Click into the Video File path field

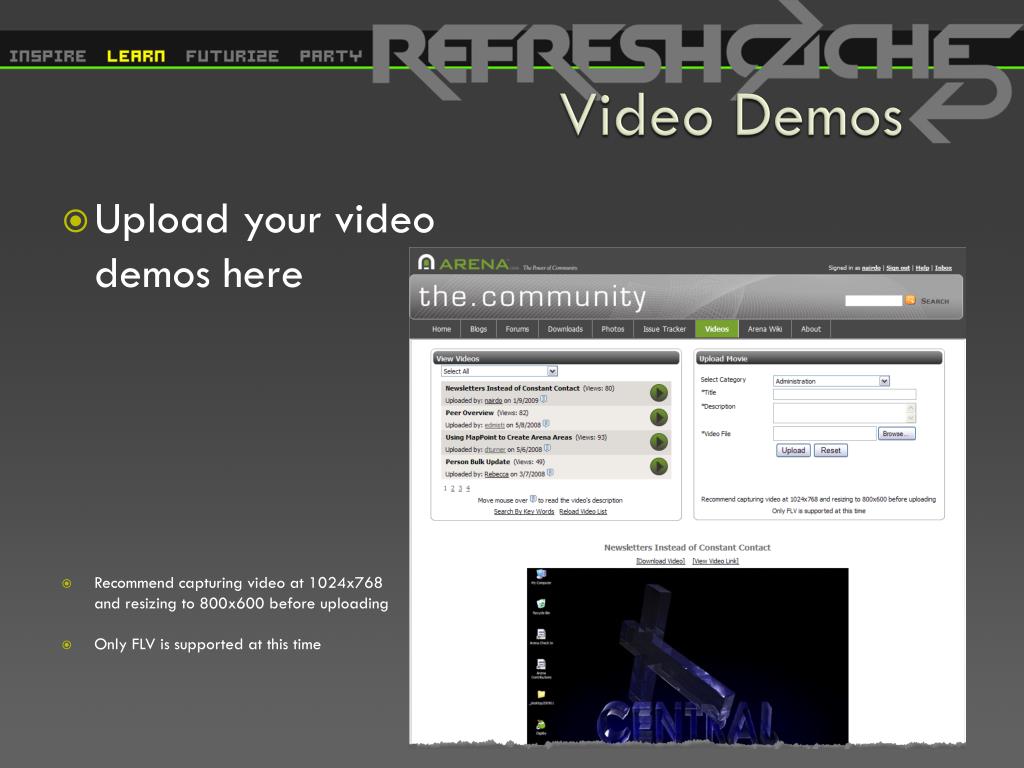(824, 434)
